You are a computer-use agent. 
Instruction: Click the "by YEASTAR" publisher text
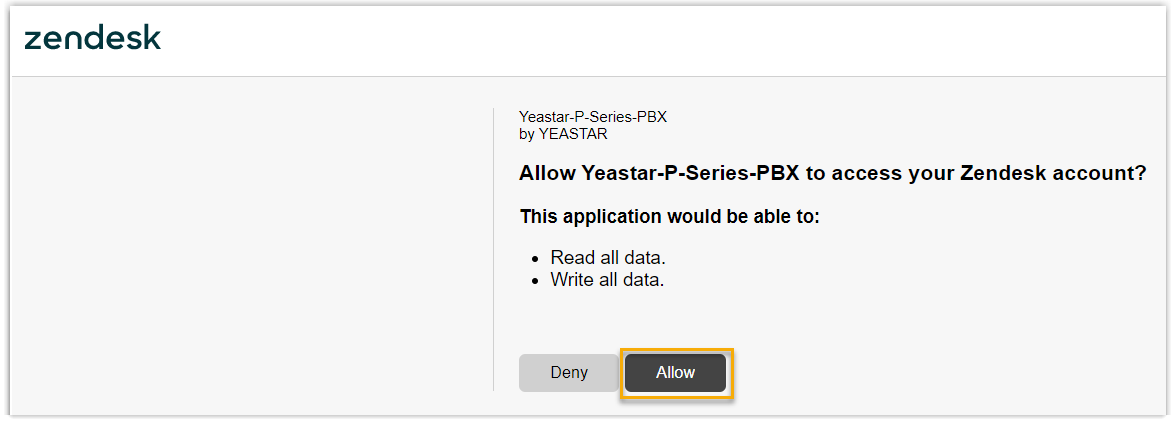(x=563, y=133)
